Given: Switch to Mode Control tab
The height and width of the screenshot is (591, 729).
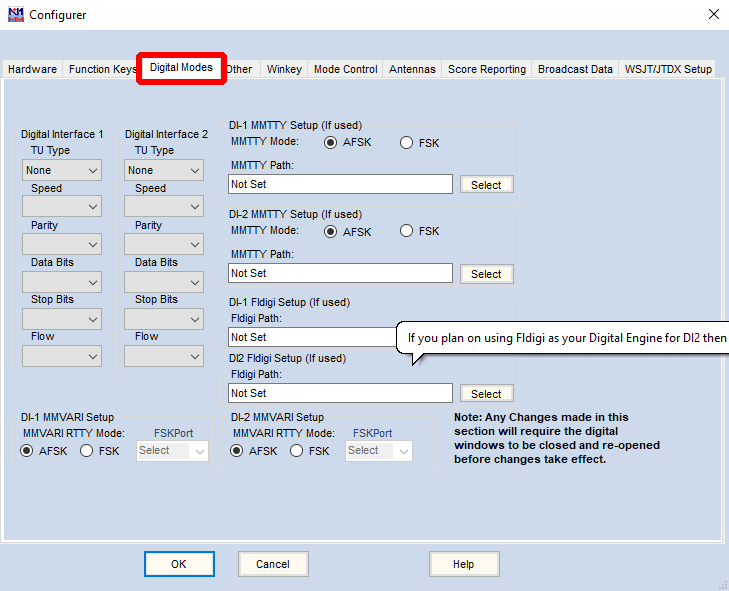Looking at the screenshot, I should pos(345,69).
